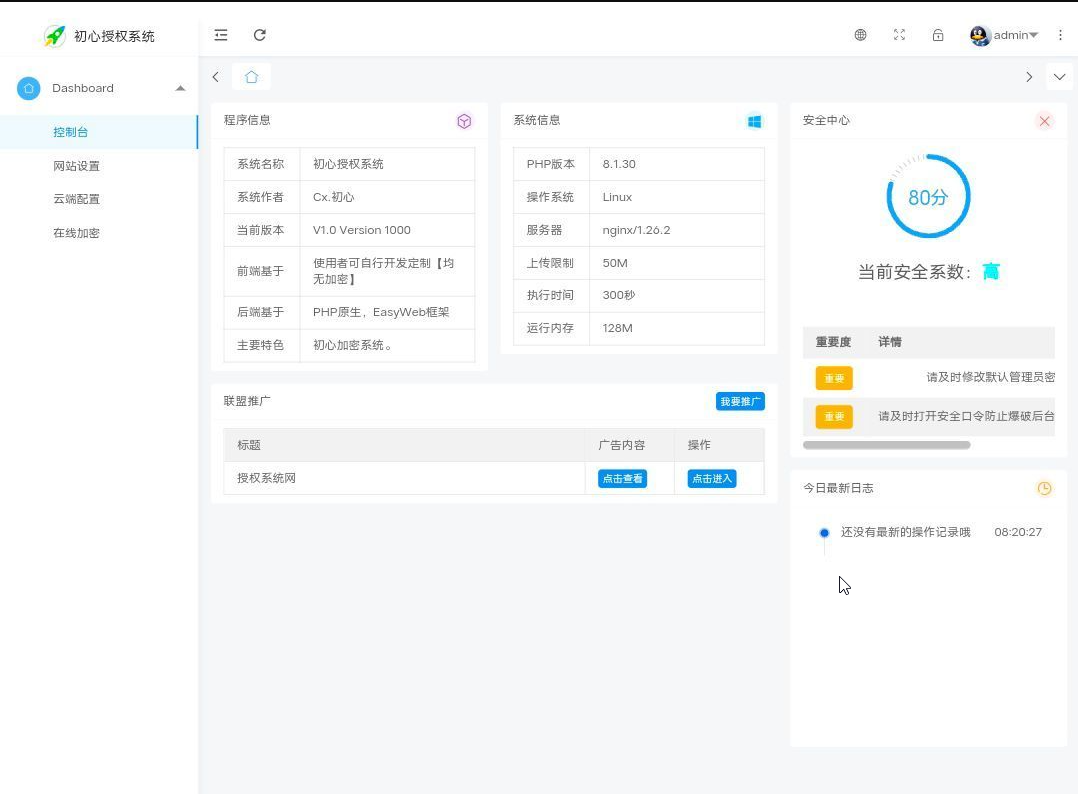1078x794 pixels.
Task: Click the admin penguin avatar
Action: click(x=979, y=35)
